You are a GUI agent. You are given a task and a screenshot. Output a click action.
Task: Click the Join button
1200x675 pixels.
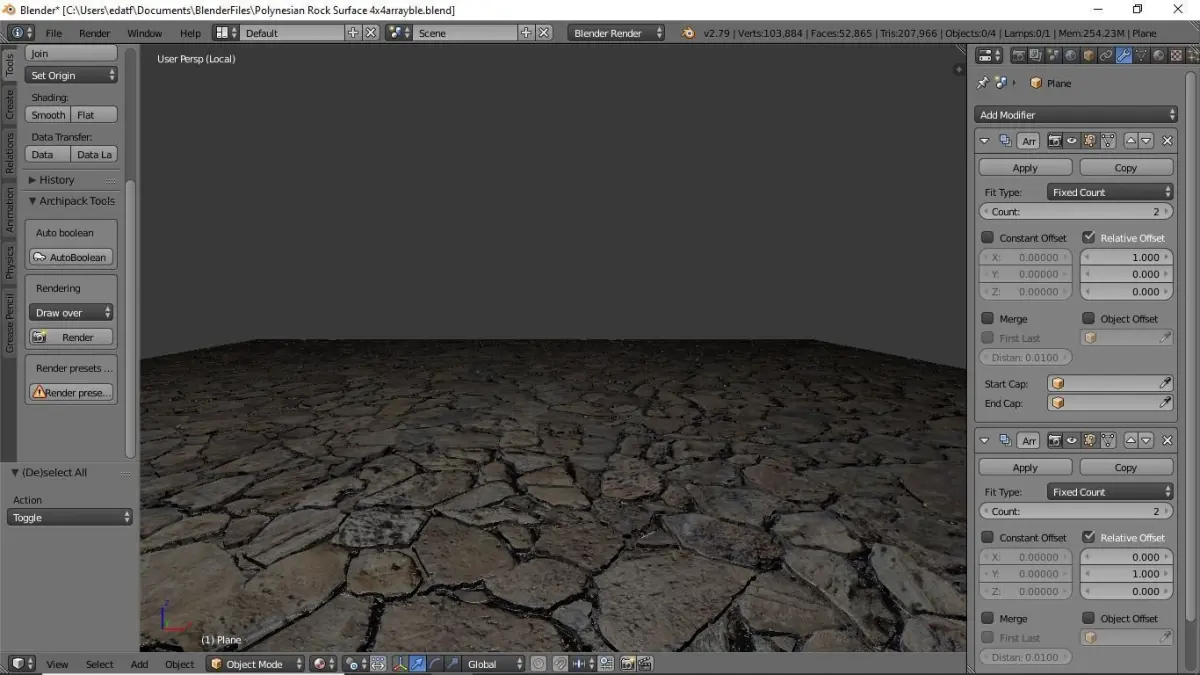pyautogui.click(x=71, y=53)
